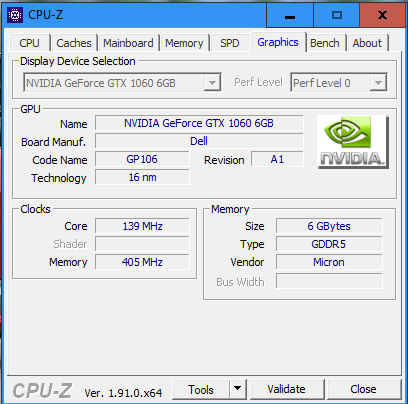Click the empty Shader clock field
Image resolution: width=408 pixels, height=404 pixels.
click(x=142, y=244)
